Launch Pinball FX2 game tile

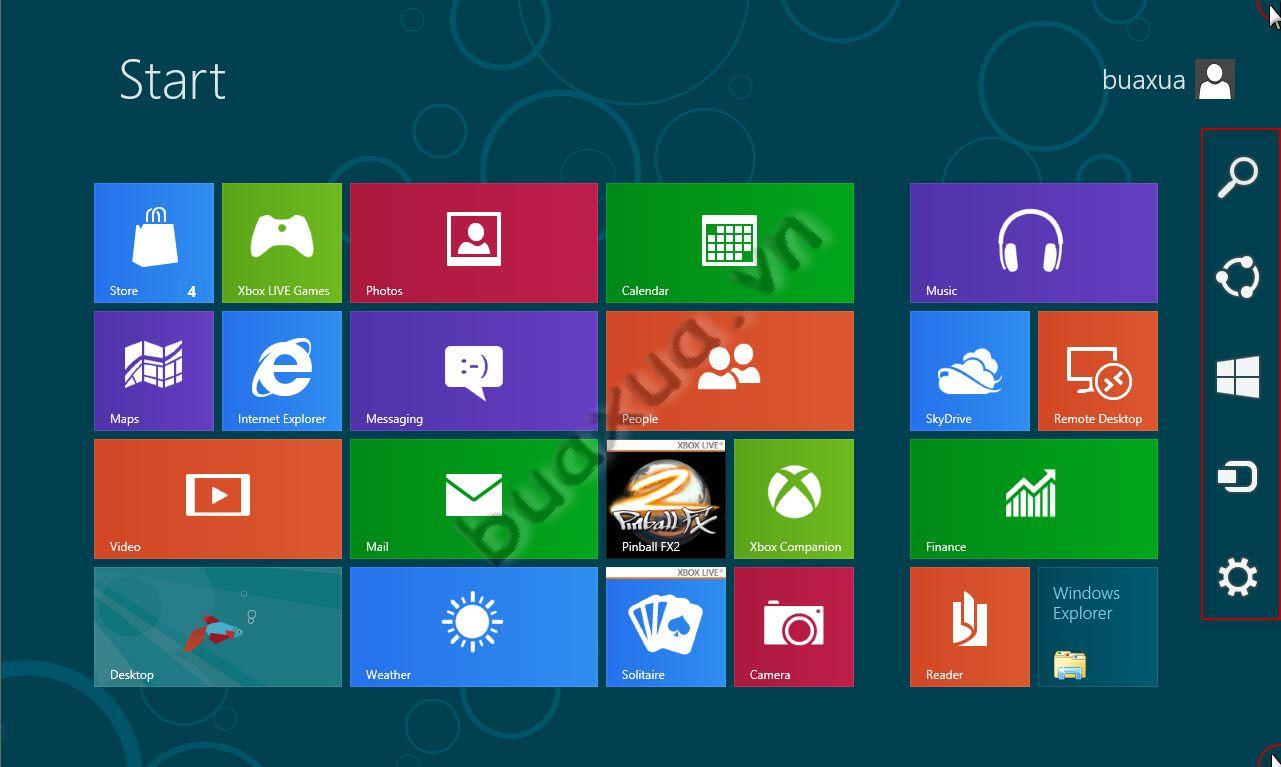(666, 499)
